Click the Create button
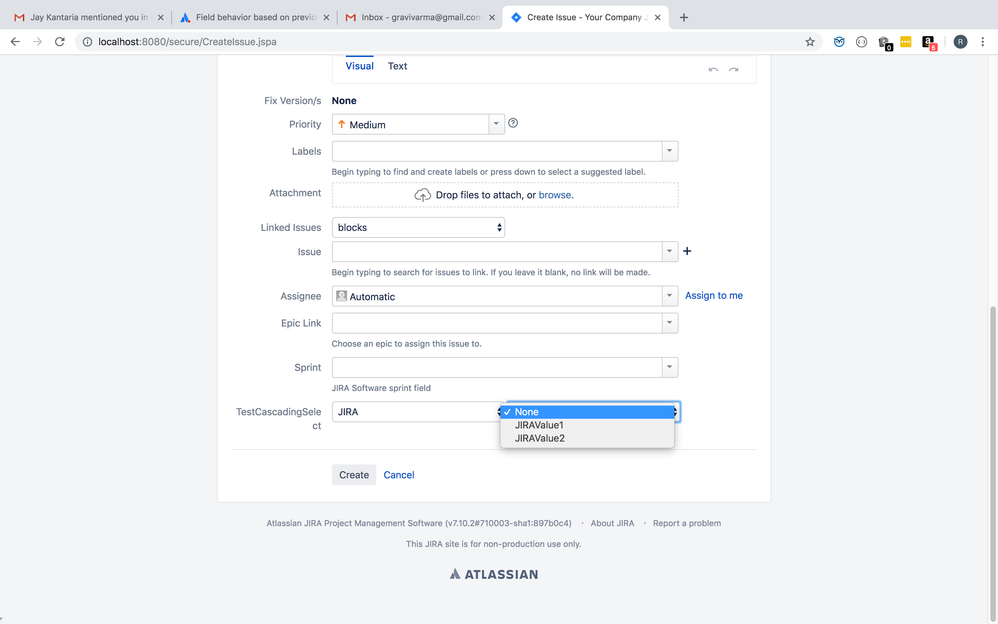This screenshot has height=624, width=998. (354, 475)
